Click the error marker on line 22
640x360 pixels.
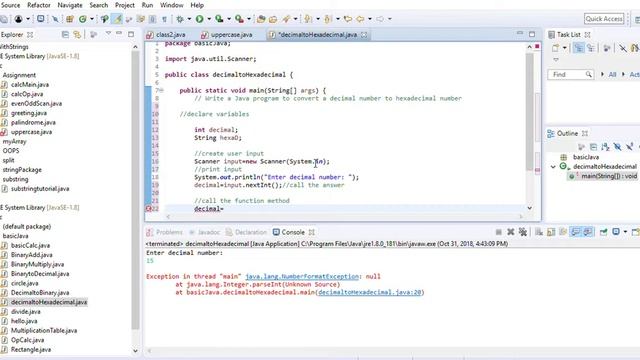[x=149, y=209]
